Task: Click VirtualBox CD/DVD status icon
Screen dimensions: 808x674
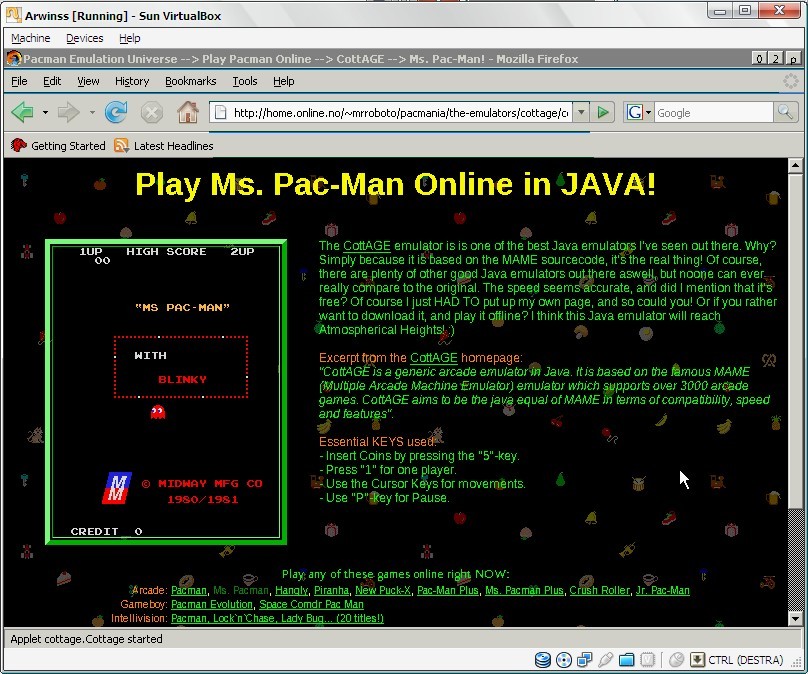Action: click(564, 660)
